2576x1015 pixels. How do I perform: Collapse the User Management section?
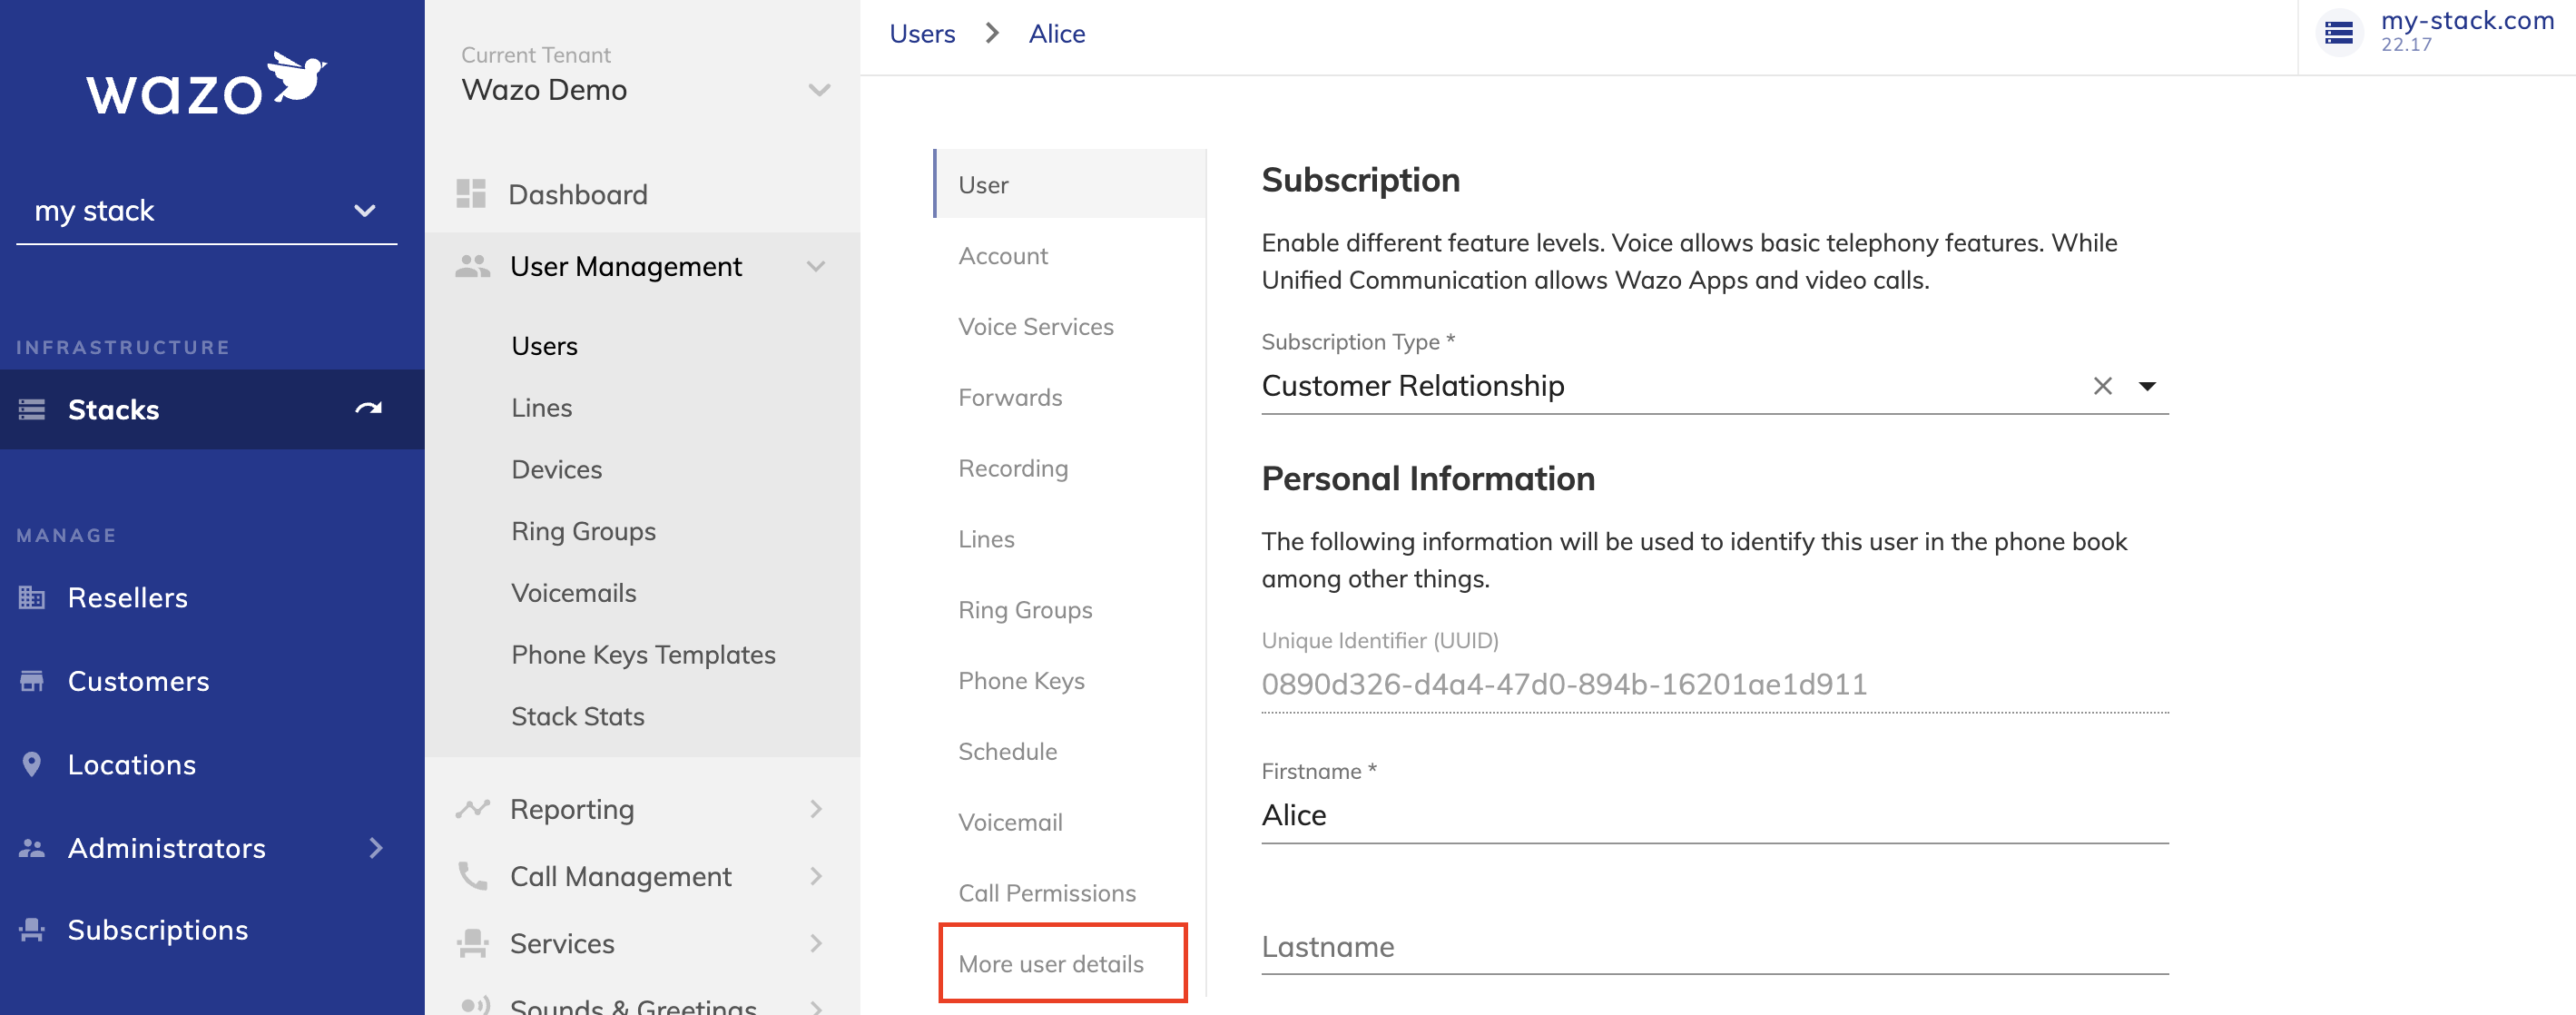tap(816, 266)
